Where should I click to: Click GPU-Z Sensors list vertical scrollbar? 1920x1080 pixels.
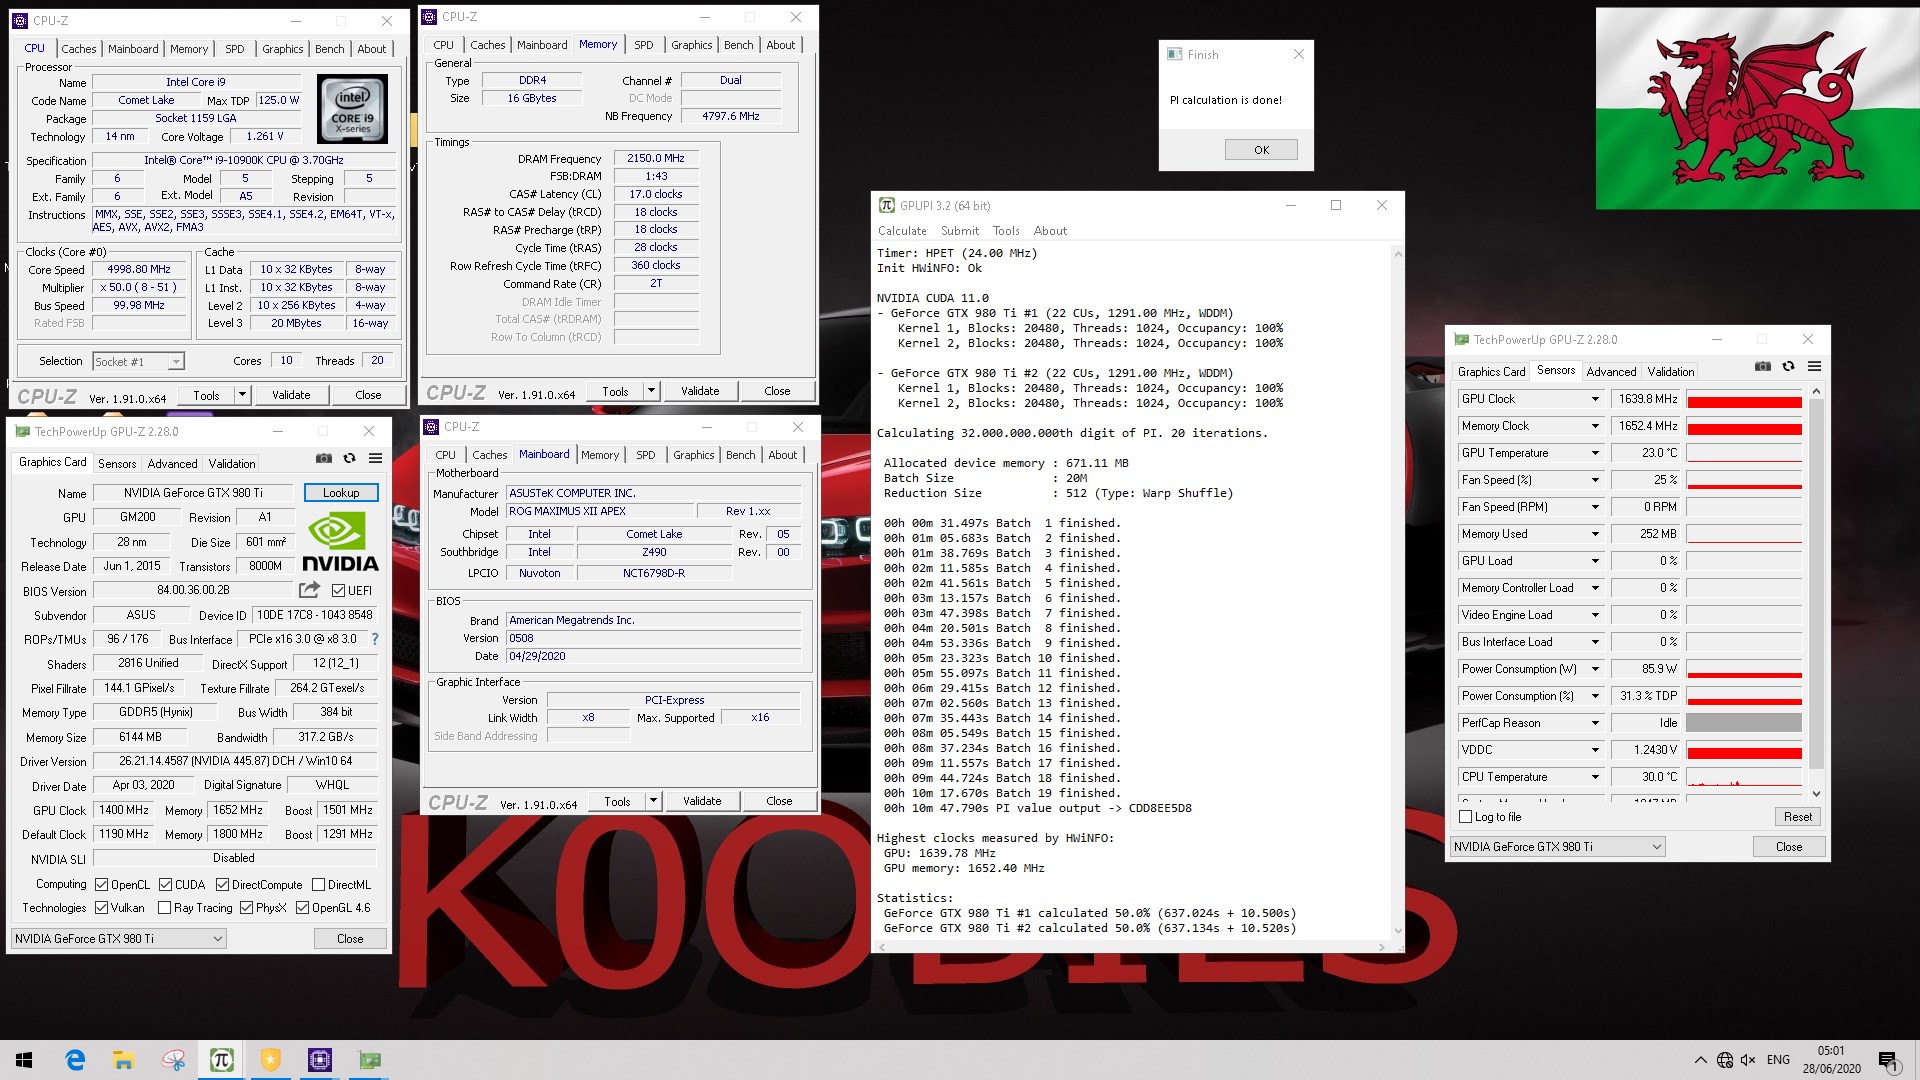(x=1817, y=592)
